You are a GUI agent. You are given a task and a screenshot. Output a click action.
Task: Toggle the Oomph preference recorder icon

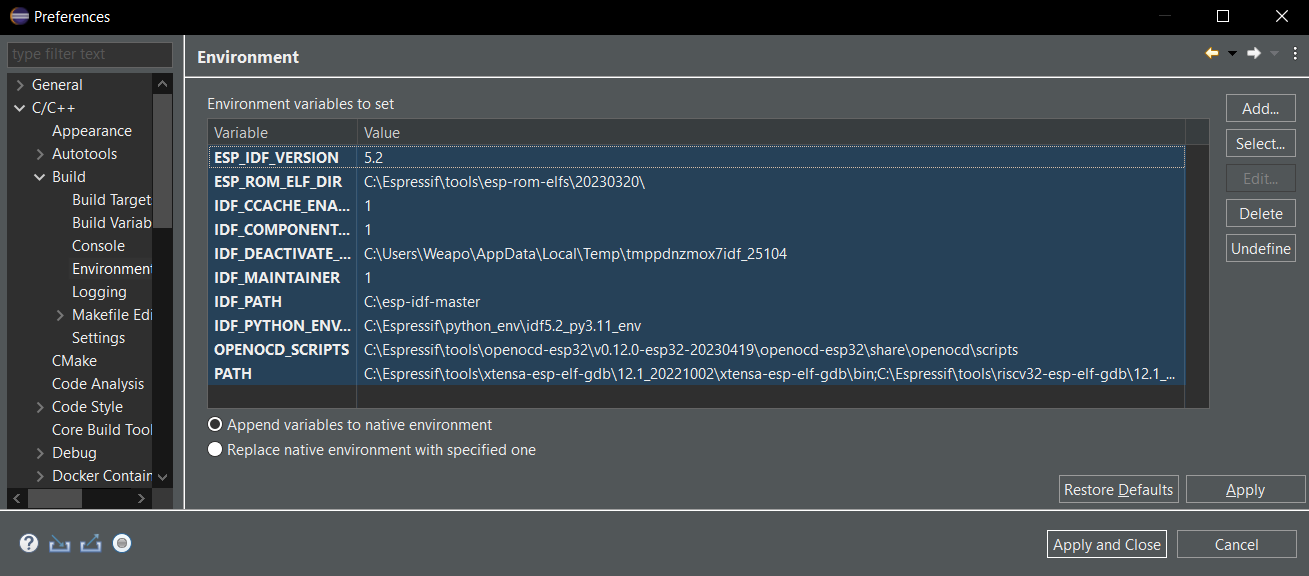pos(121,542)
